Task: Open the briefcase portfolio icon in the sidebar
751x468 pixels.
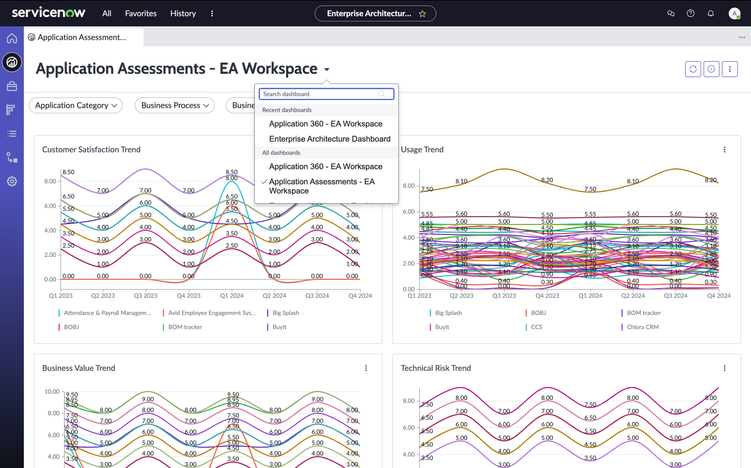Action: click(x=12, y=86)
